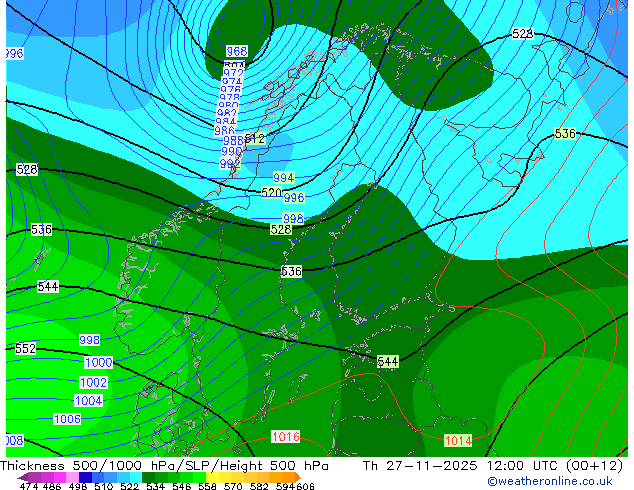This screenshot has height=490, width=634.
Task: Click the 474 legend value
Action: [x=29, y=486]
